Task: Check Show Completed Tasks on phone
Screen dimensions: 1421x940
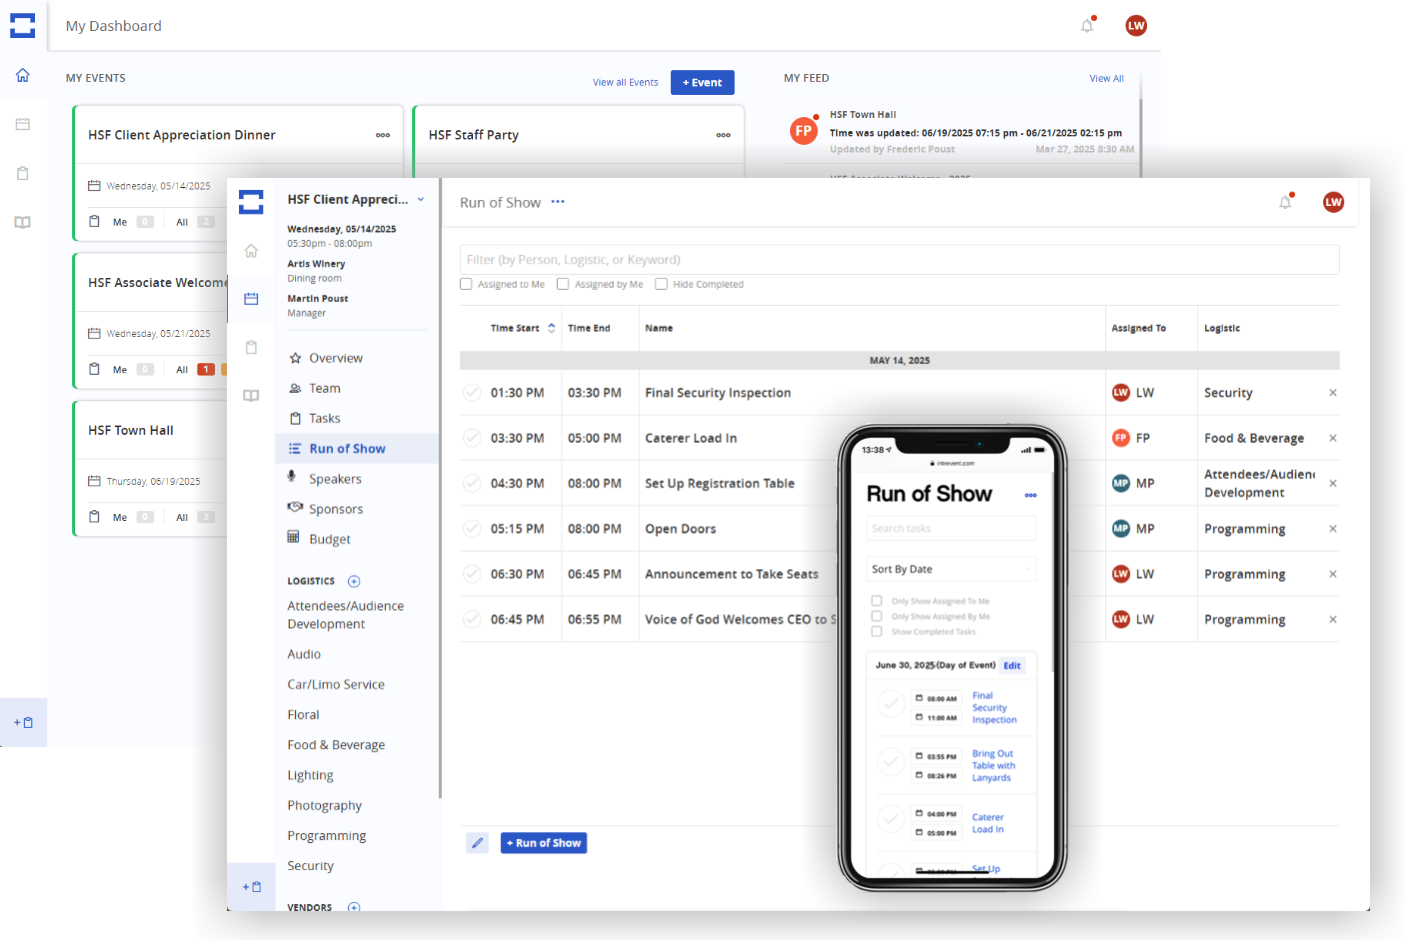Action: [x=877, y=632]
